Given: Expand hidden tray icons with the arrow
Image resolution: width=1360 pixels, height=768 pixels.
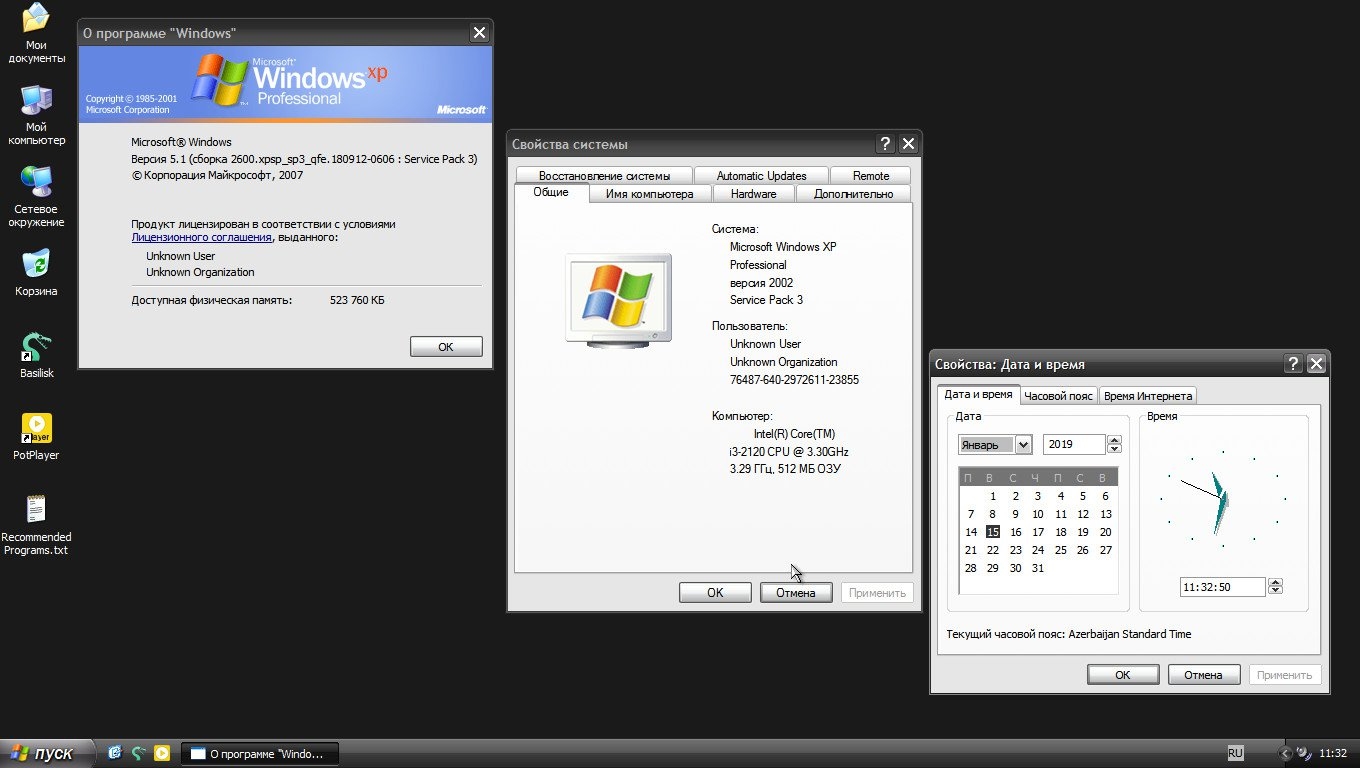Looking at the screenshot, I should [x=1285, y=753].
